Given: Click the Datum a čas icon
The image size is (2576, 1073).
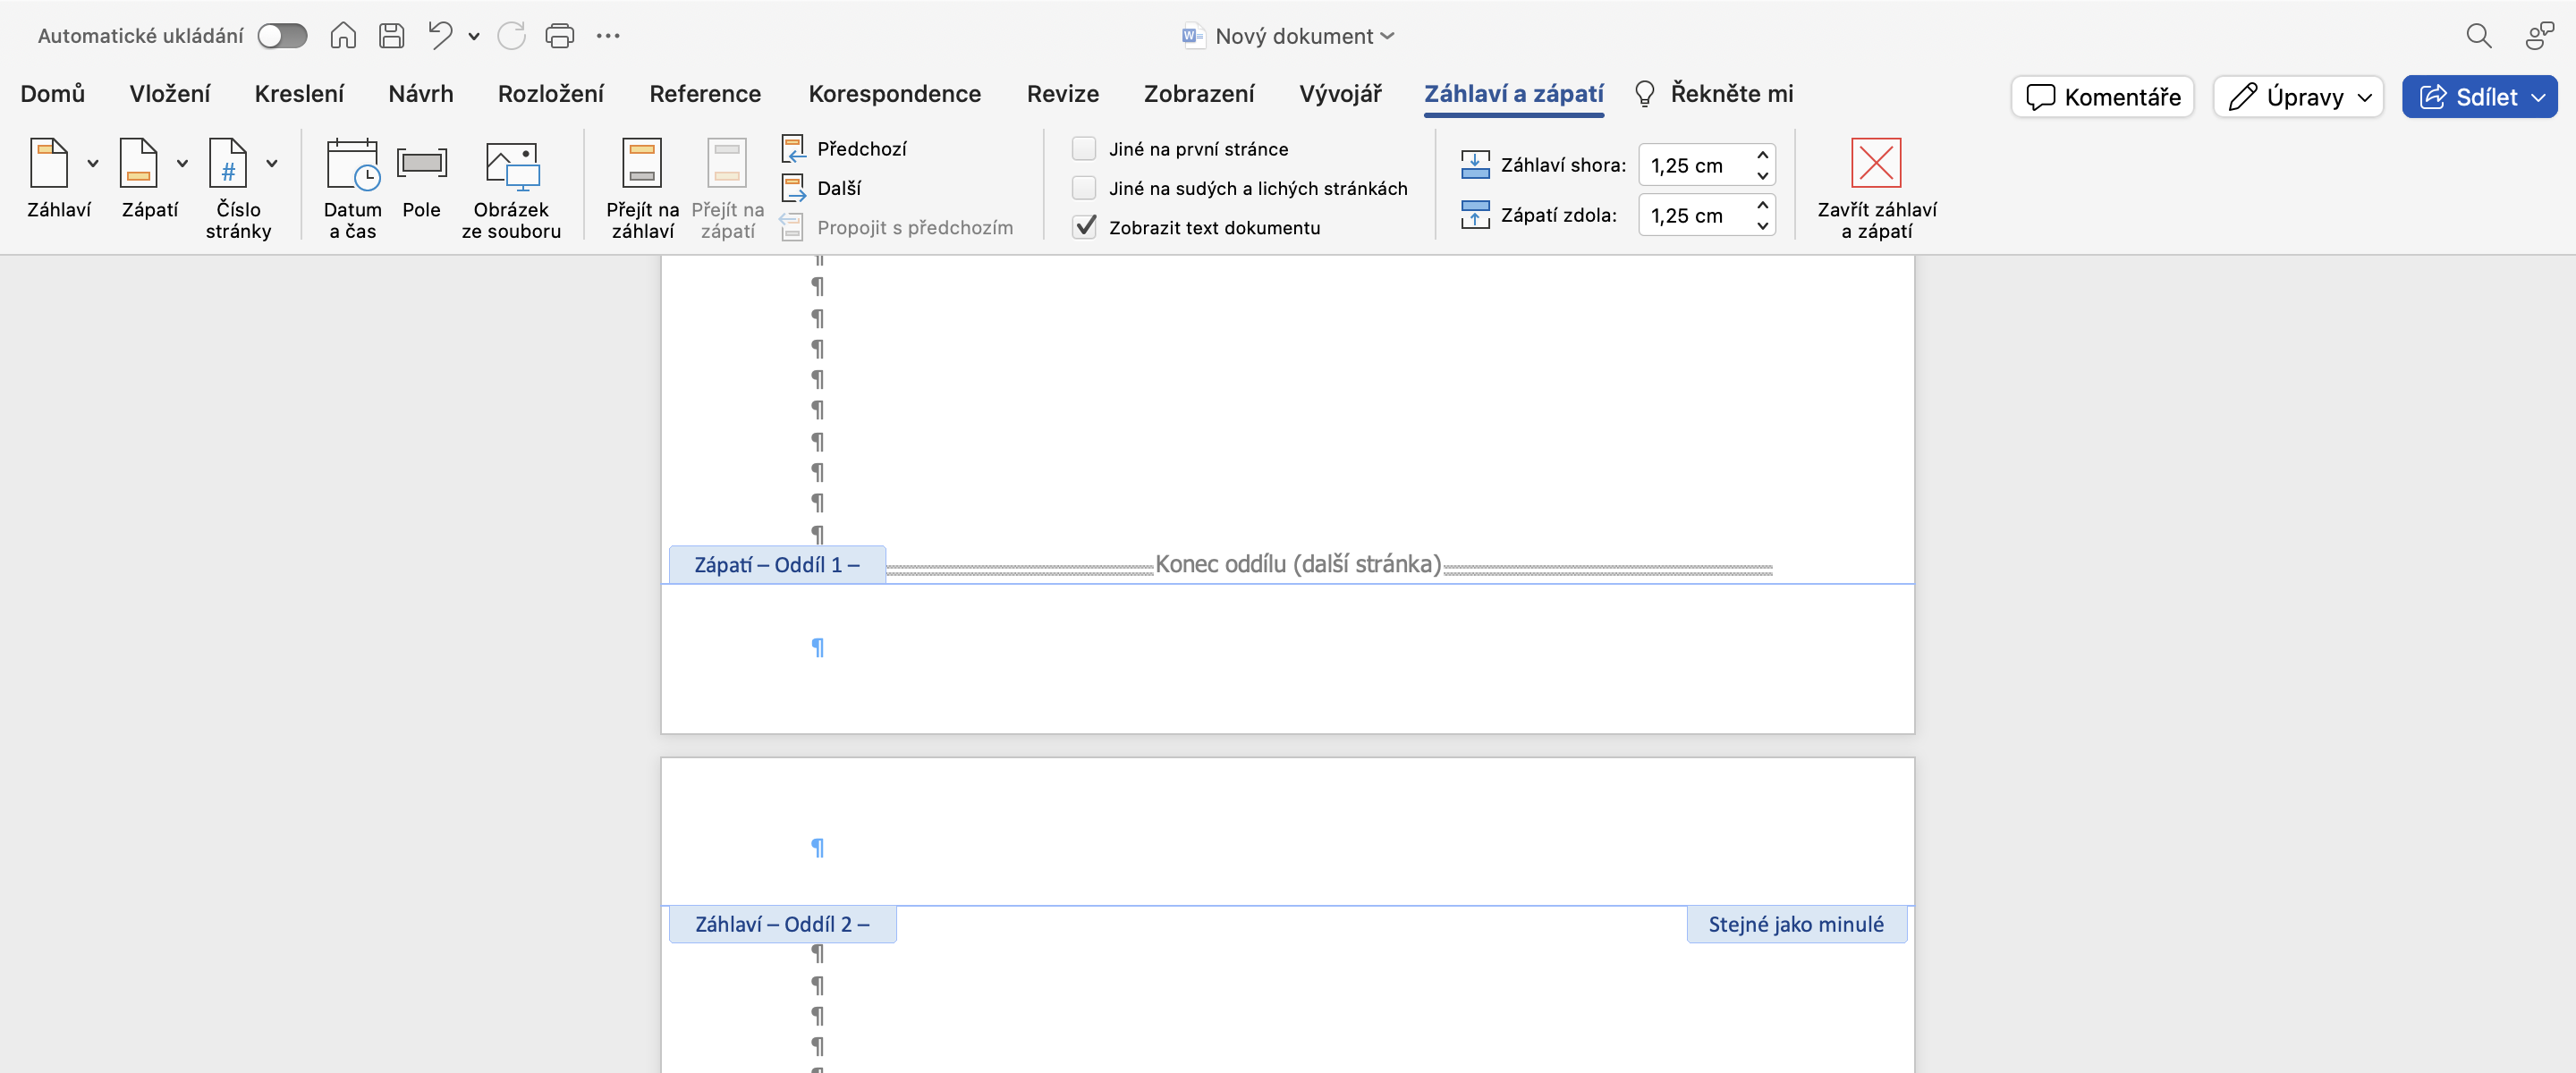Looking at the screenshot, I should [352, 165].
